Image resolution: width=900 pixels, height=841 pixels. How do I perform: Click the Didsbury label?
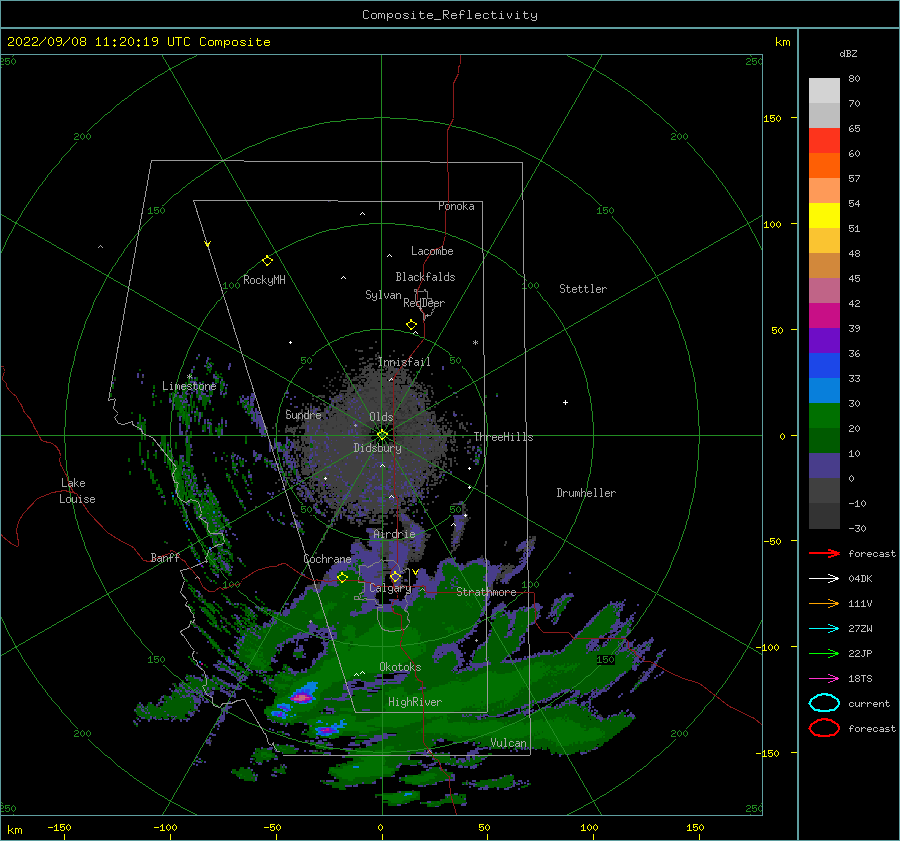point(377,448)
